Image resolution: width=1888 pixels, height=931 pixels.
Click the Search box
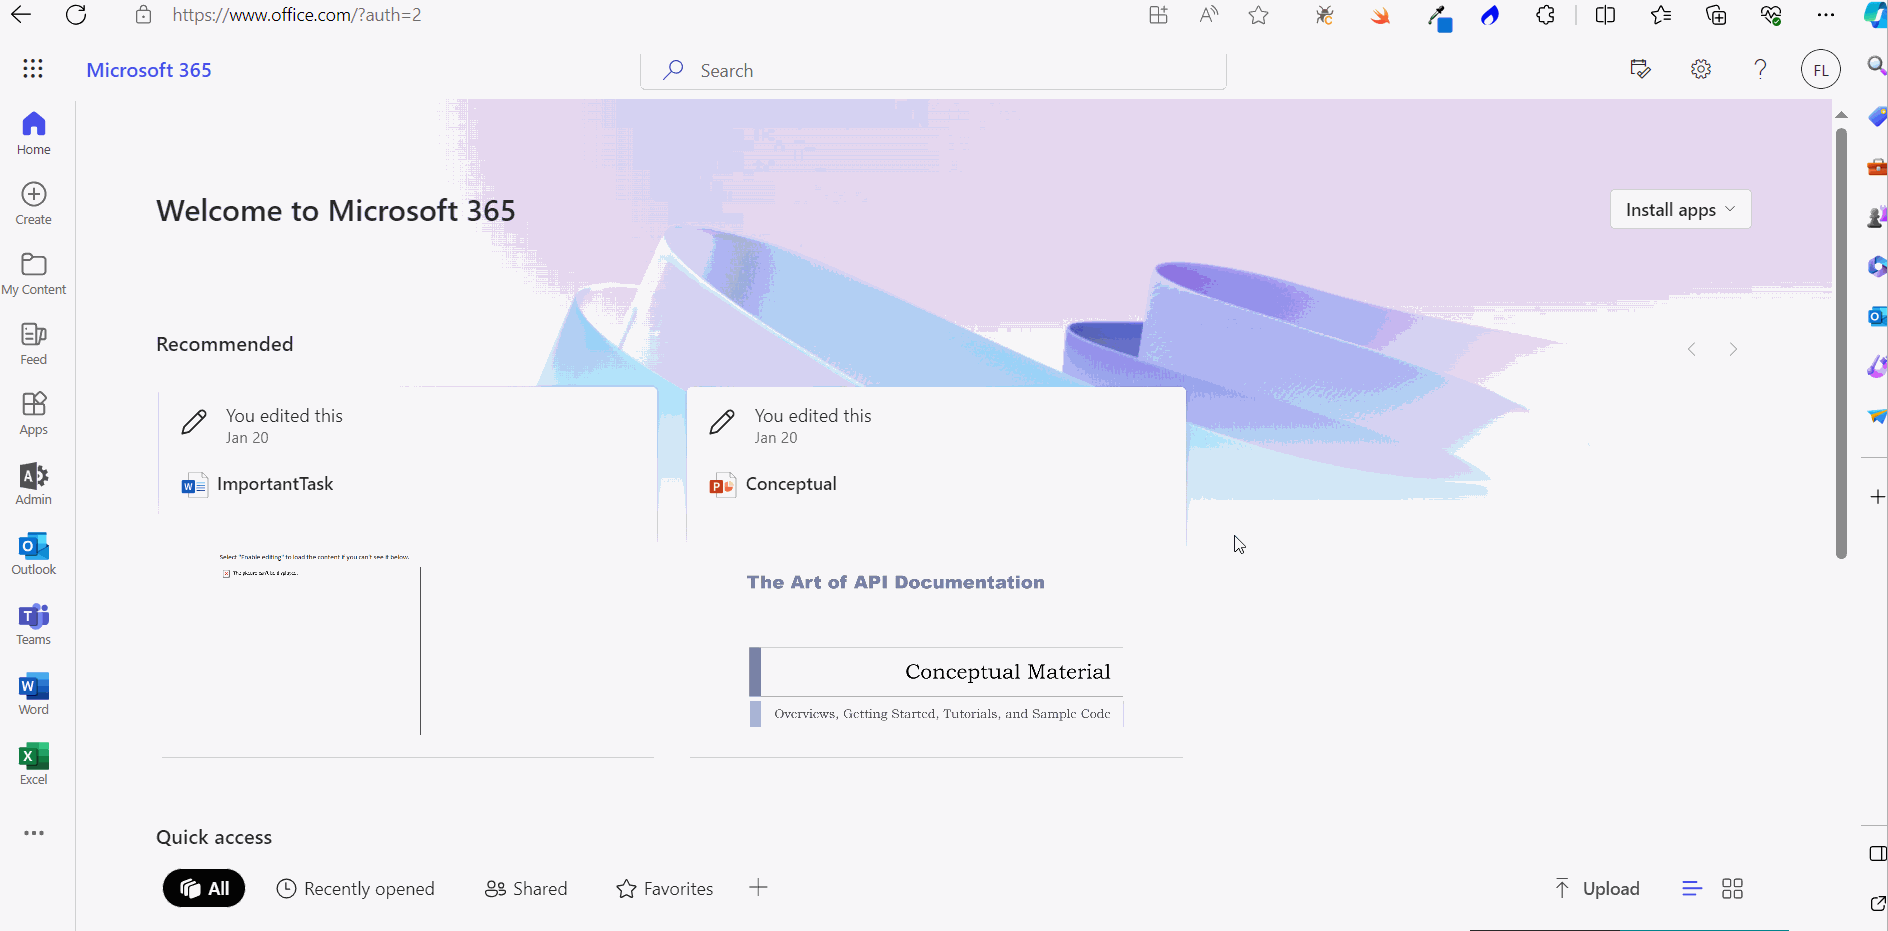(x=934, y=70)
